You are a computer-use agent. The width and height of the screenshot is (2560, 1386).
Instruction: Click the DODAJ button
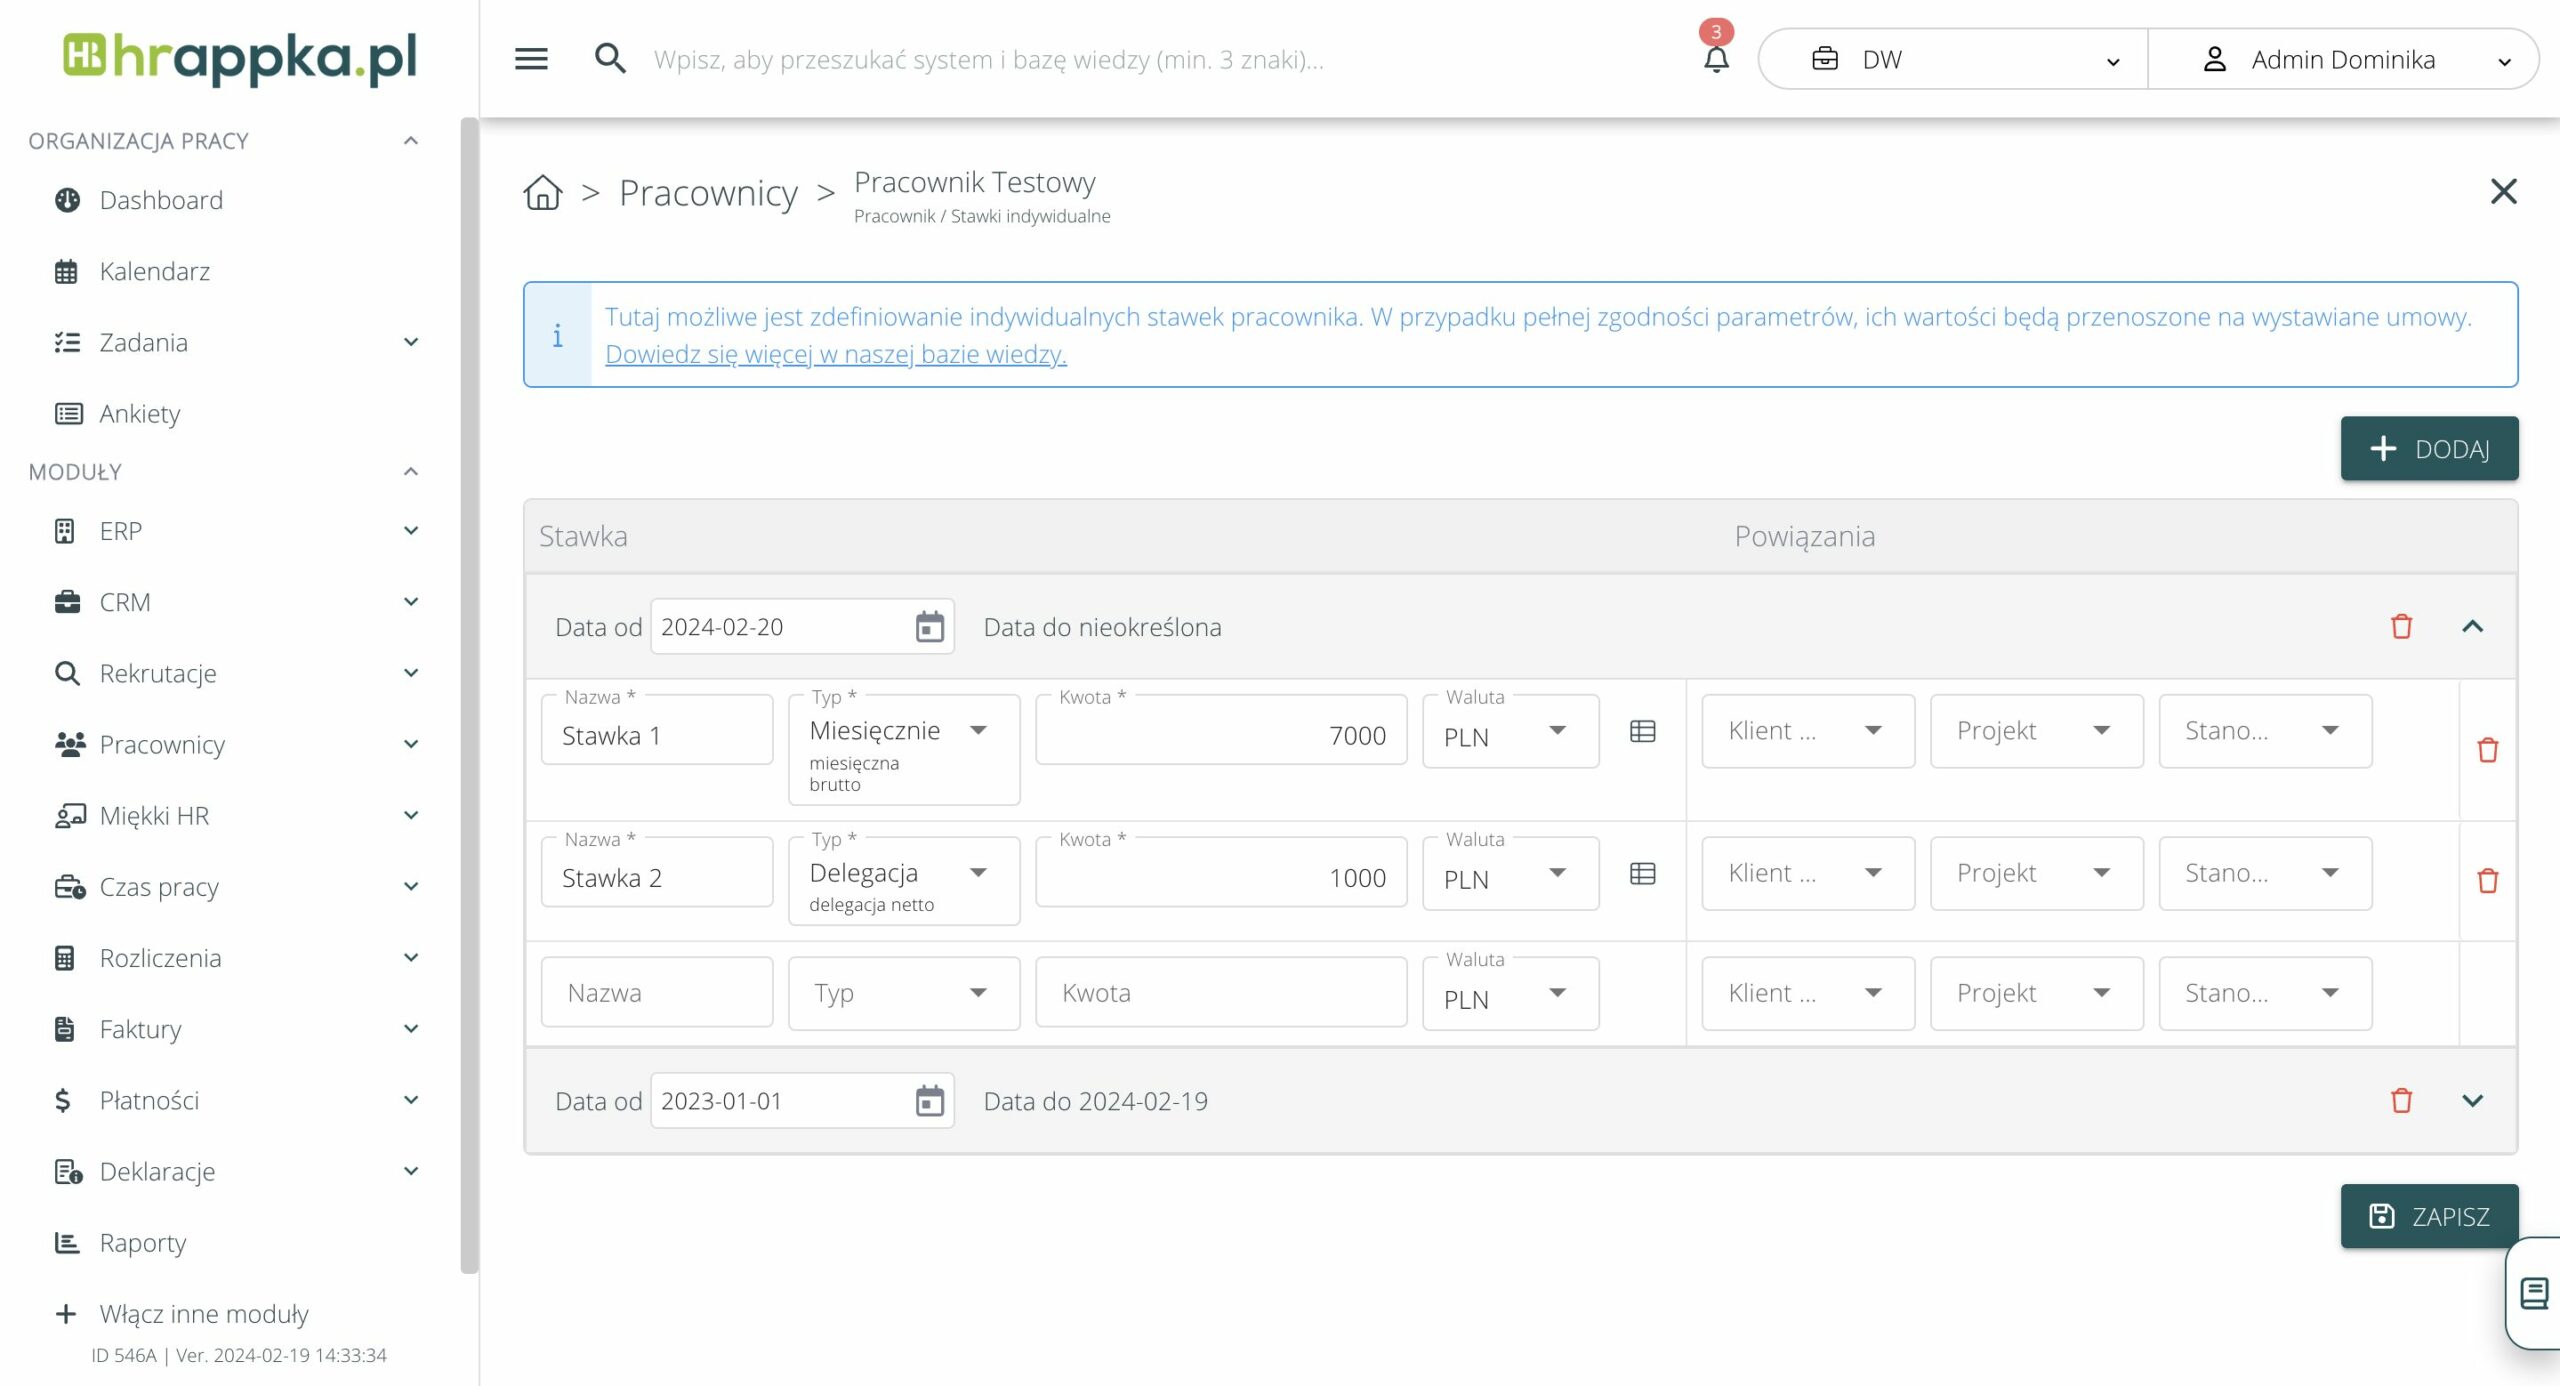[x=2428, y=449]
